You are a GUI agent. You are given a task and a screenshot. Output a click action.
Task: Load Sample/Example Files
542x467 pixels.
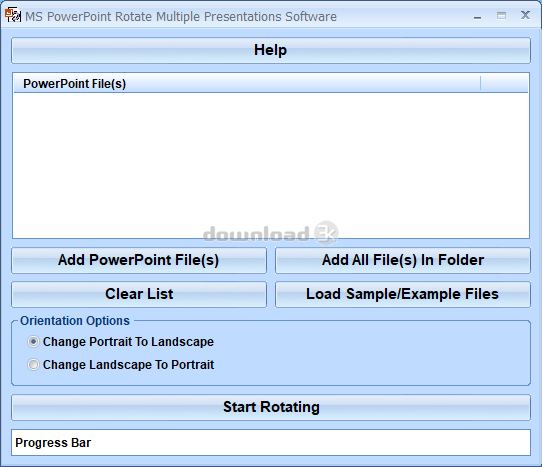[403, 294]
